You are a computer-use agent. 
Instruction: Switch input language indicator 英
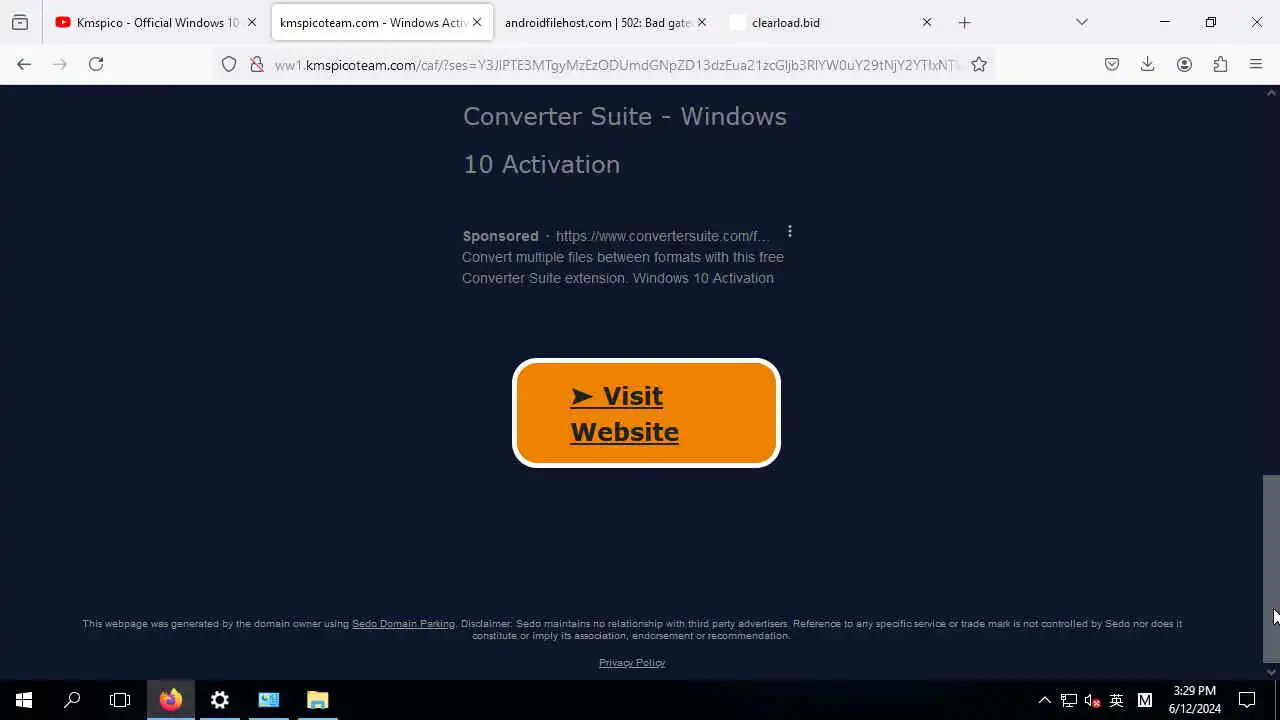point(1117,700)
